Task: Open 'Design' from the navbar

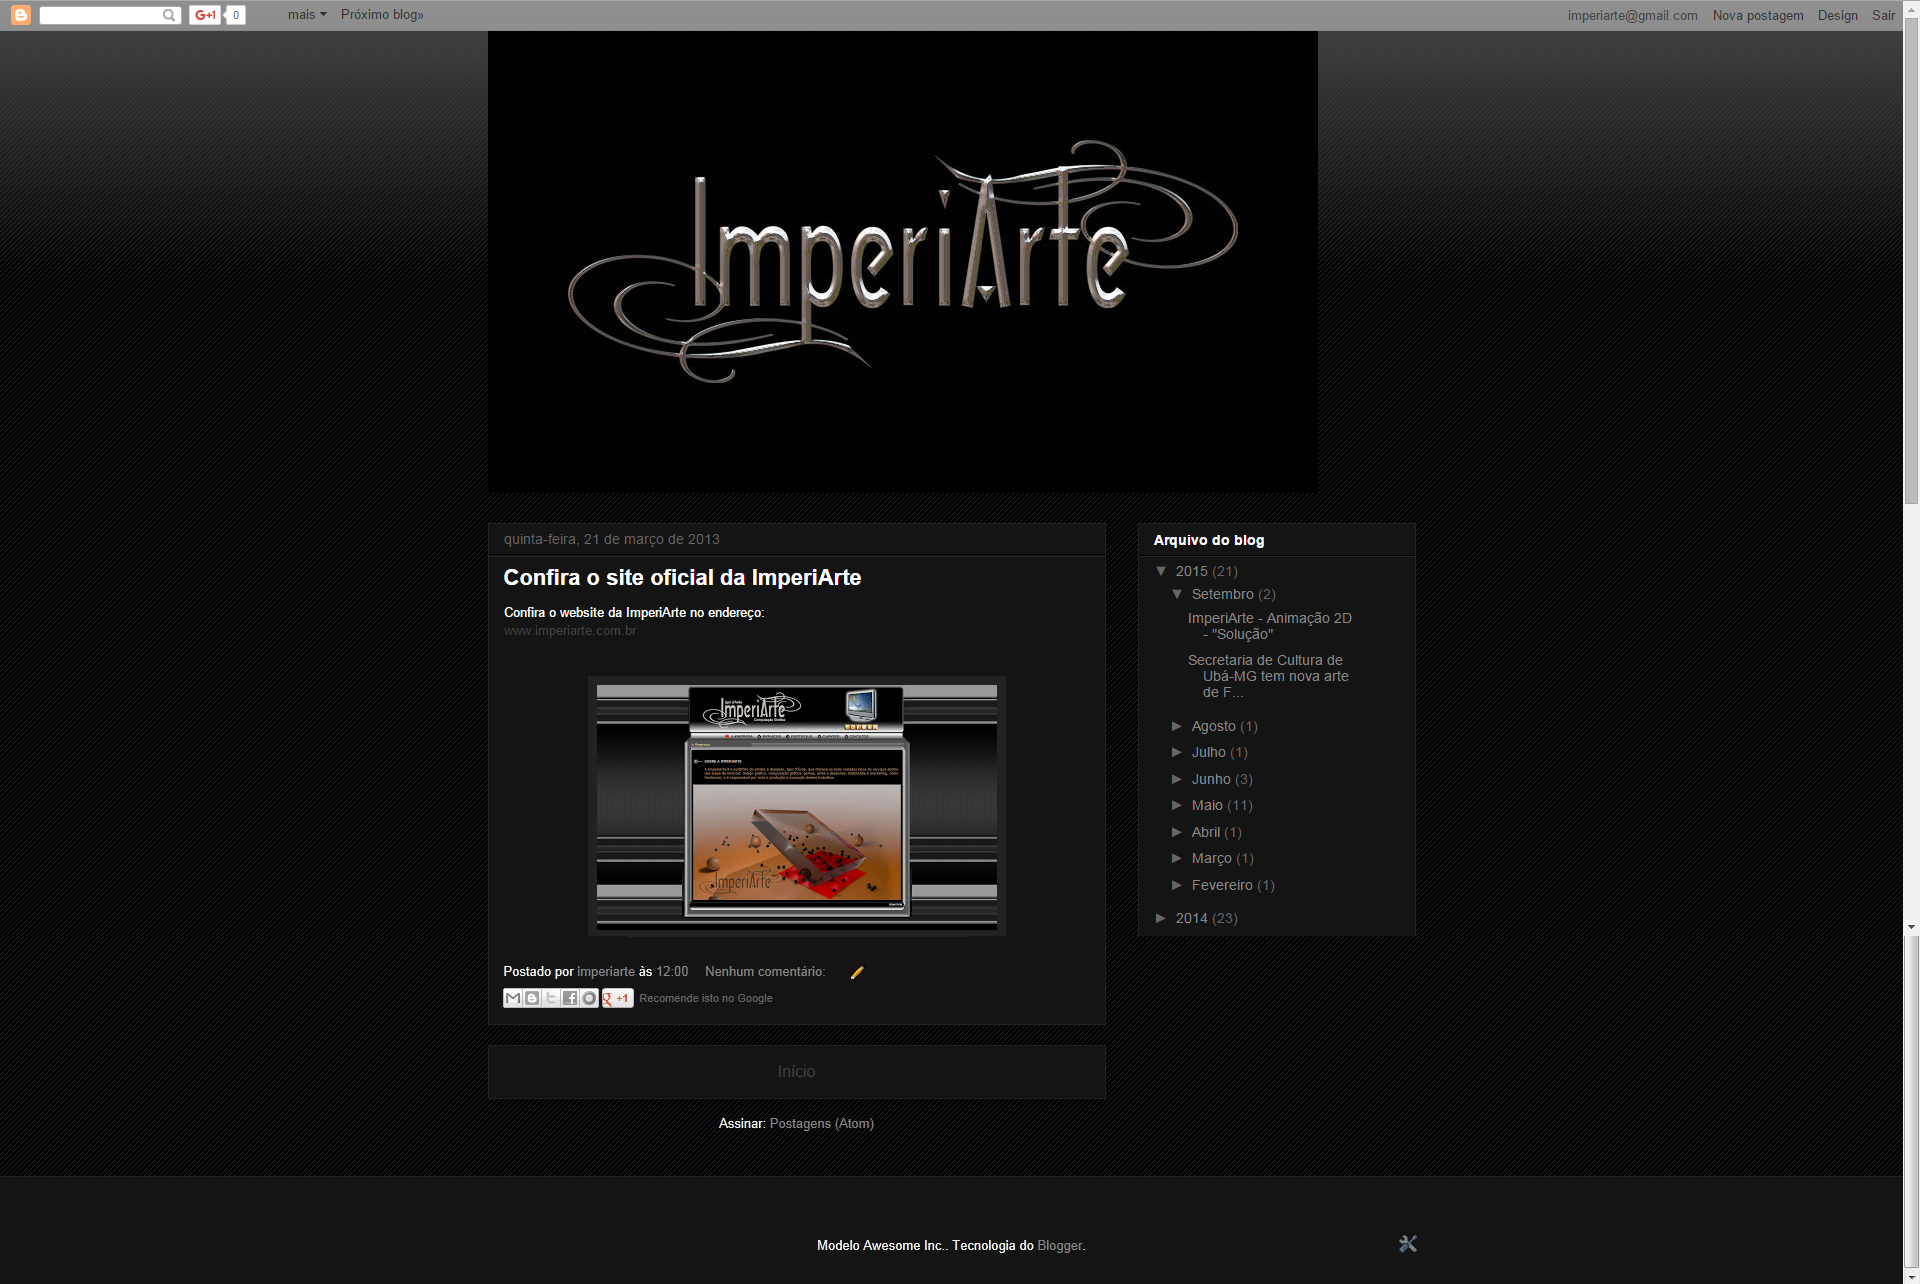Action: click(1838, 15)
